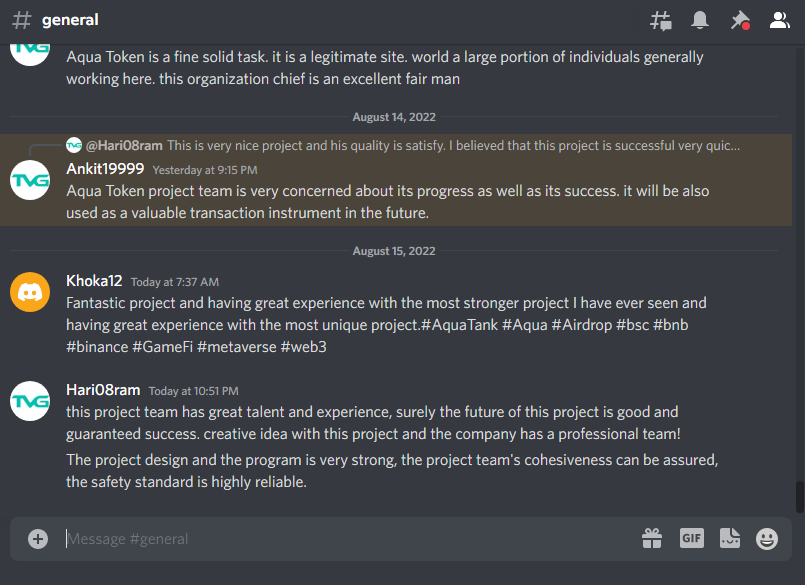This screenshot has height=585, width=805.
Task: Click the general channel name header
Action: (70, 20)
